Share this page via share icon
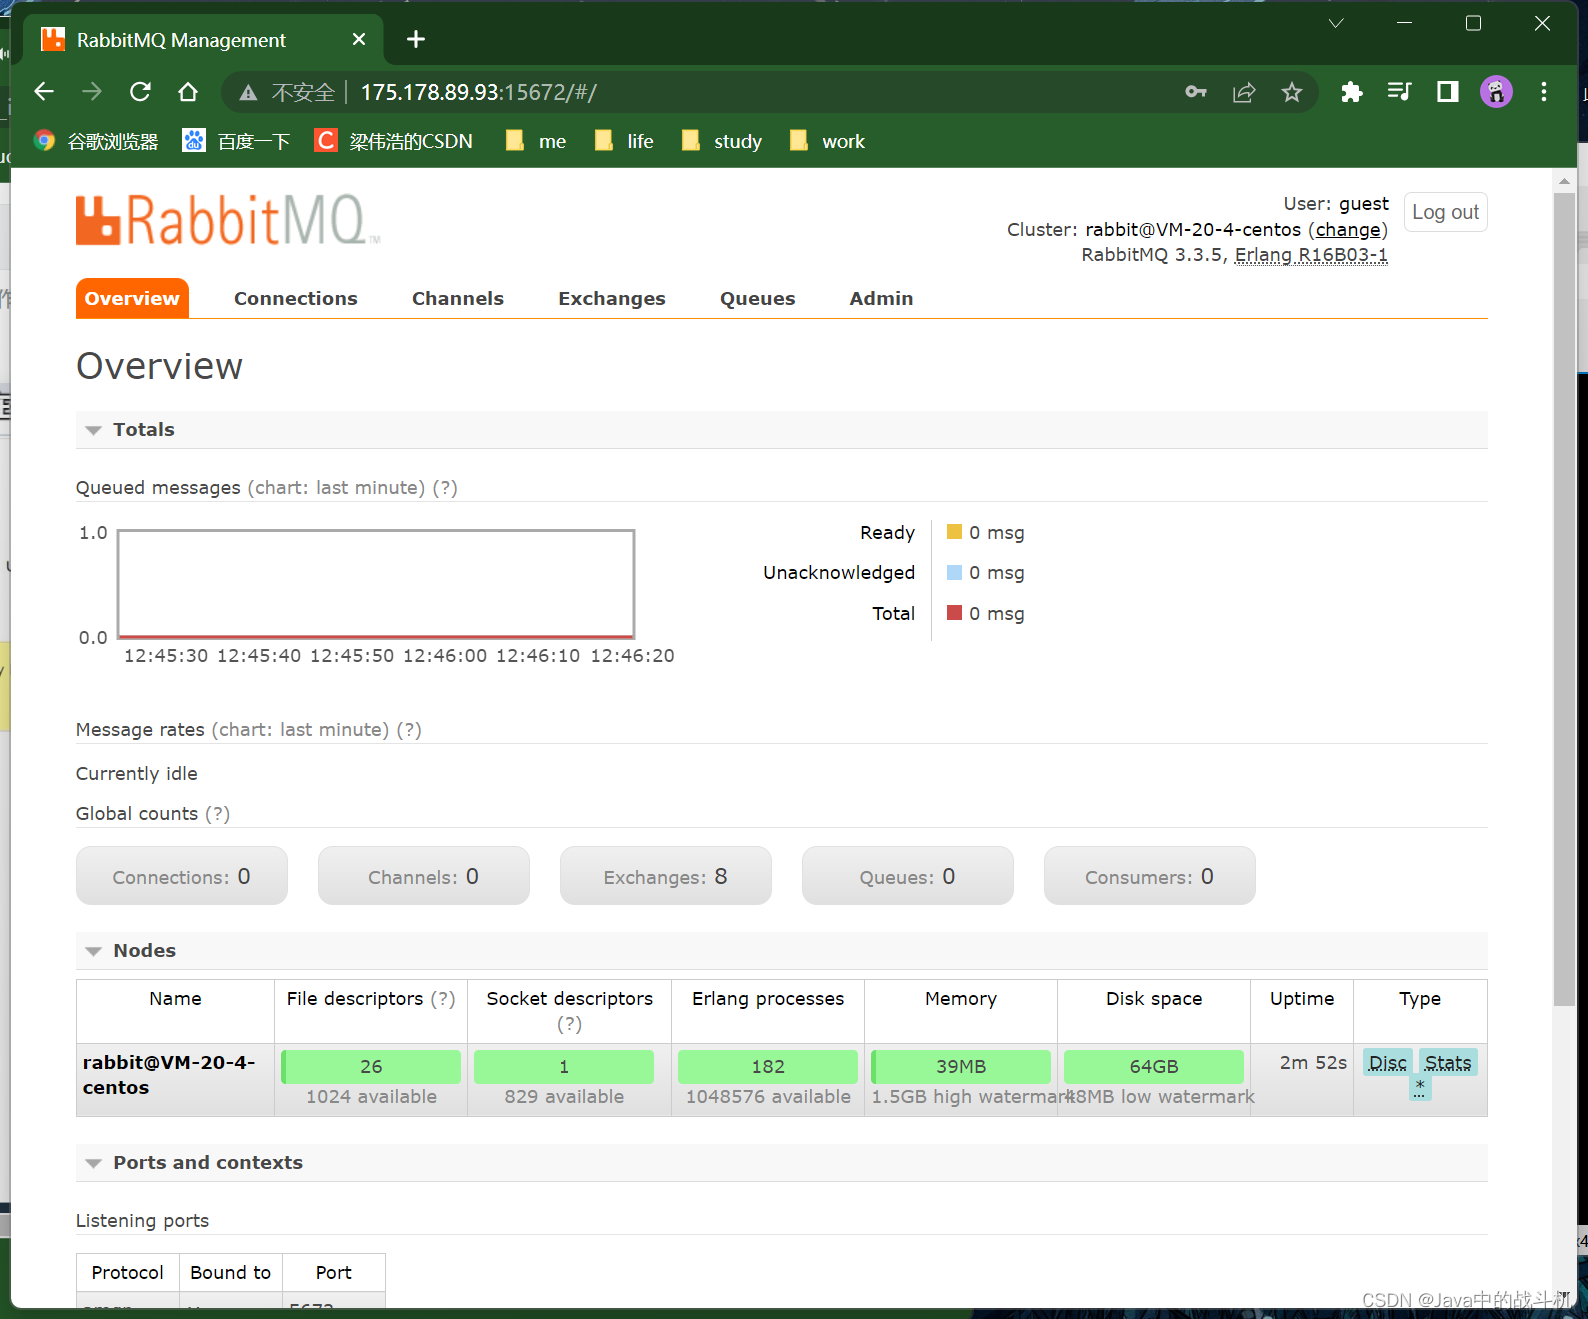1588x1319 pixels. tap(1244, 92)
